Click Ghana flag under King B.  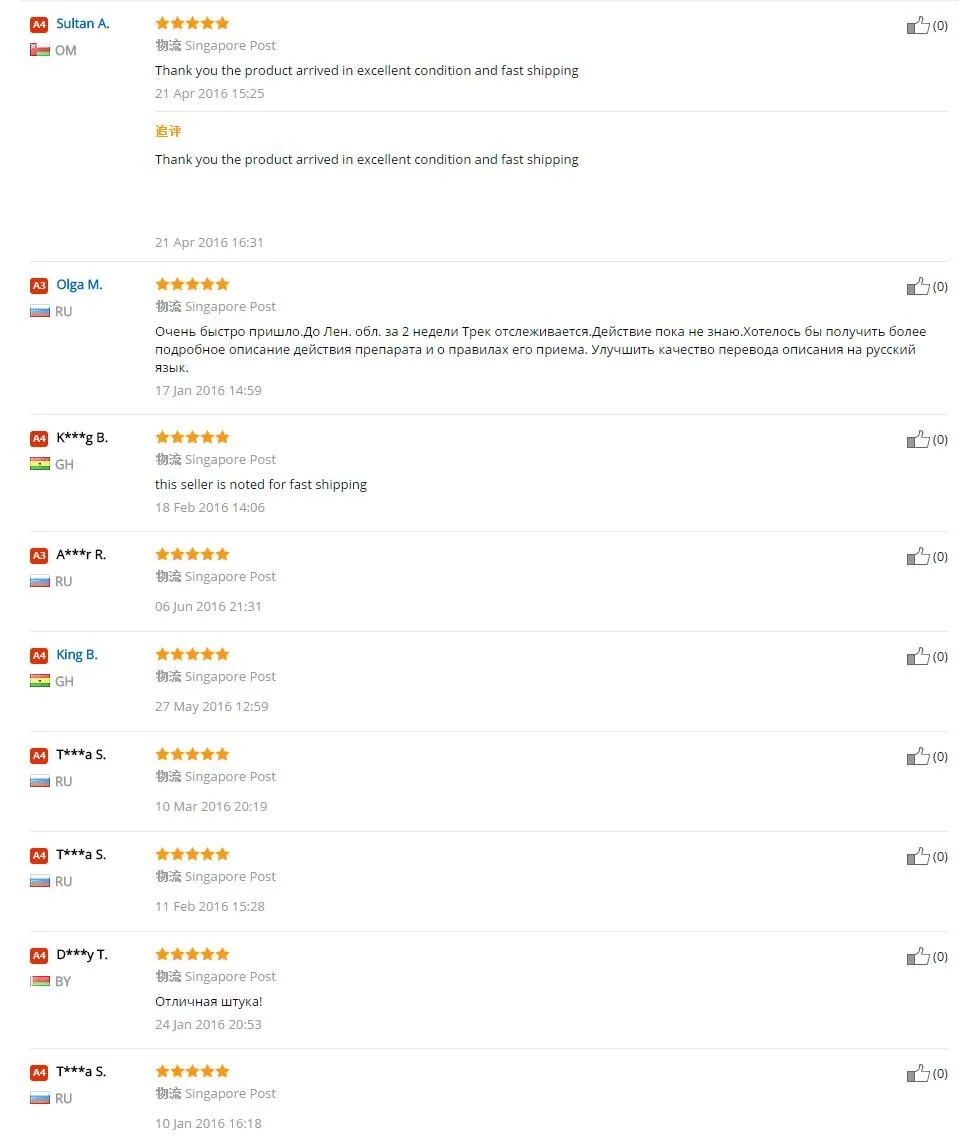pos(40,681)
